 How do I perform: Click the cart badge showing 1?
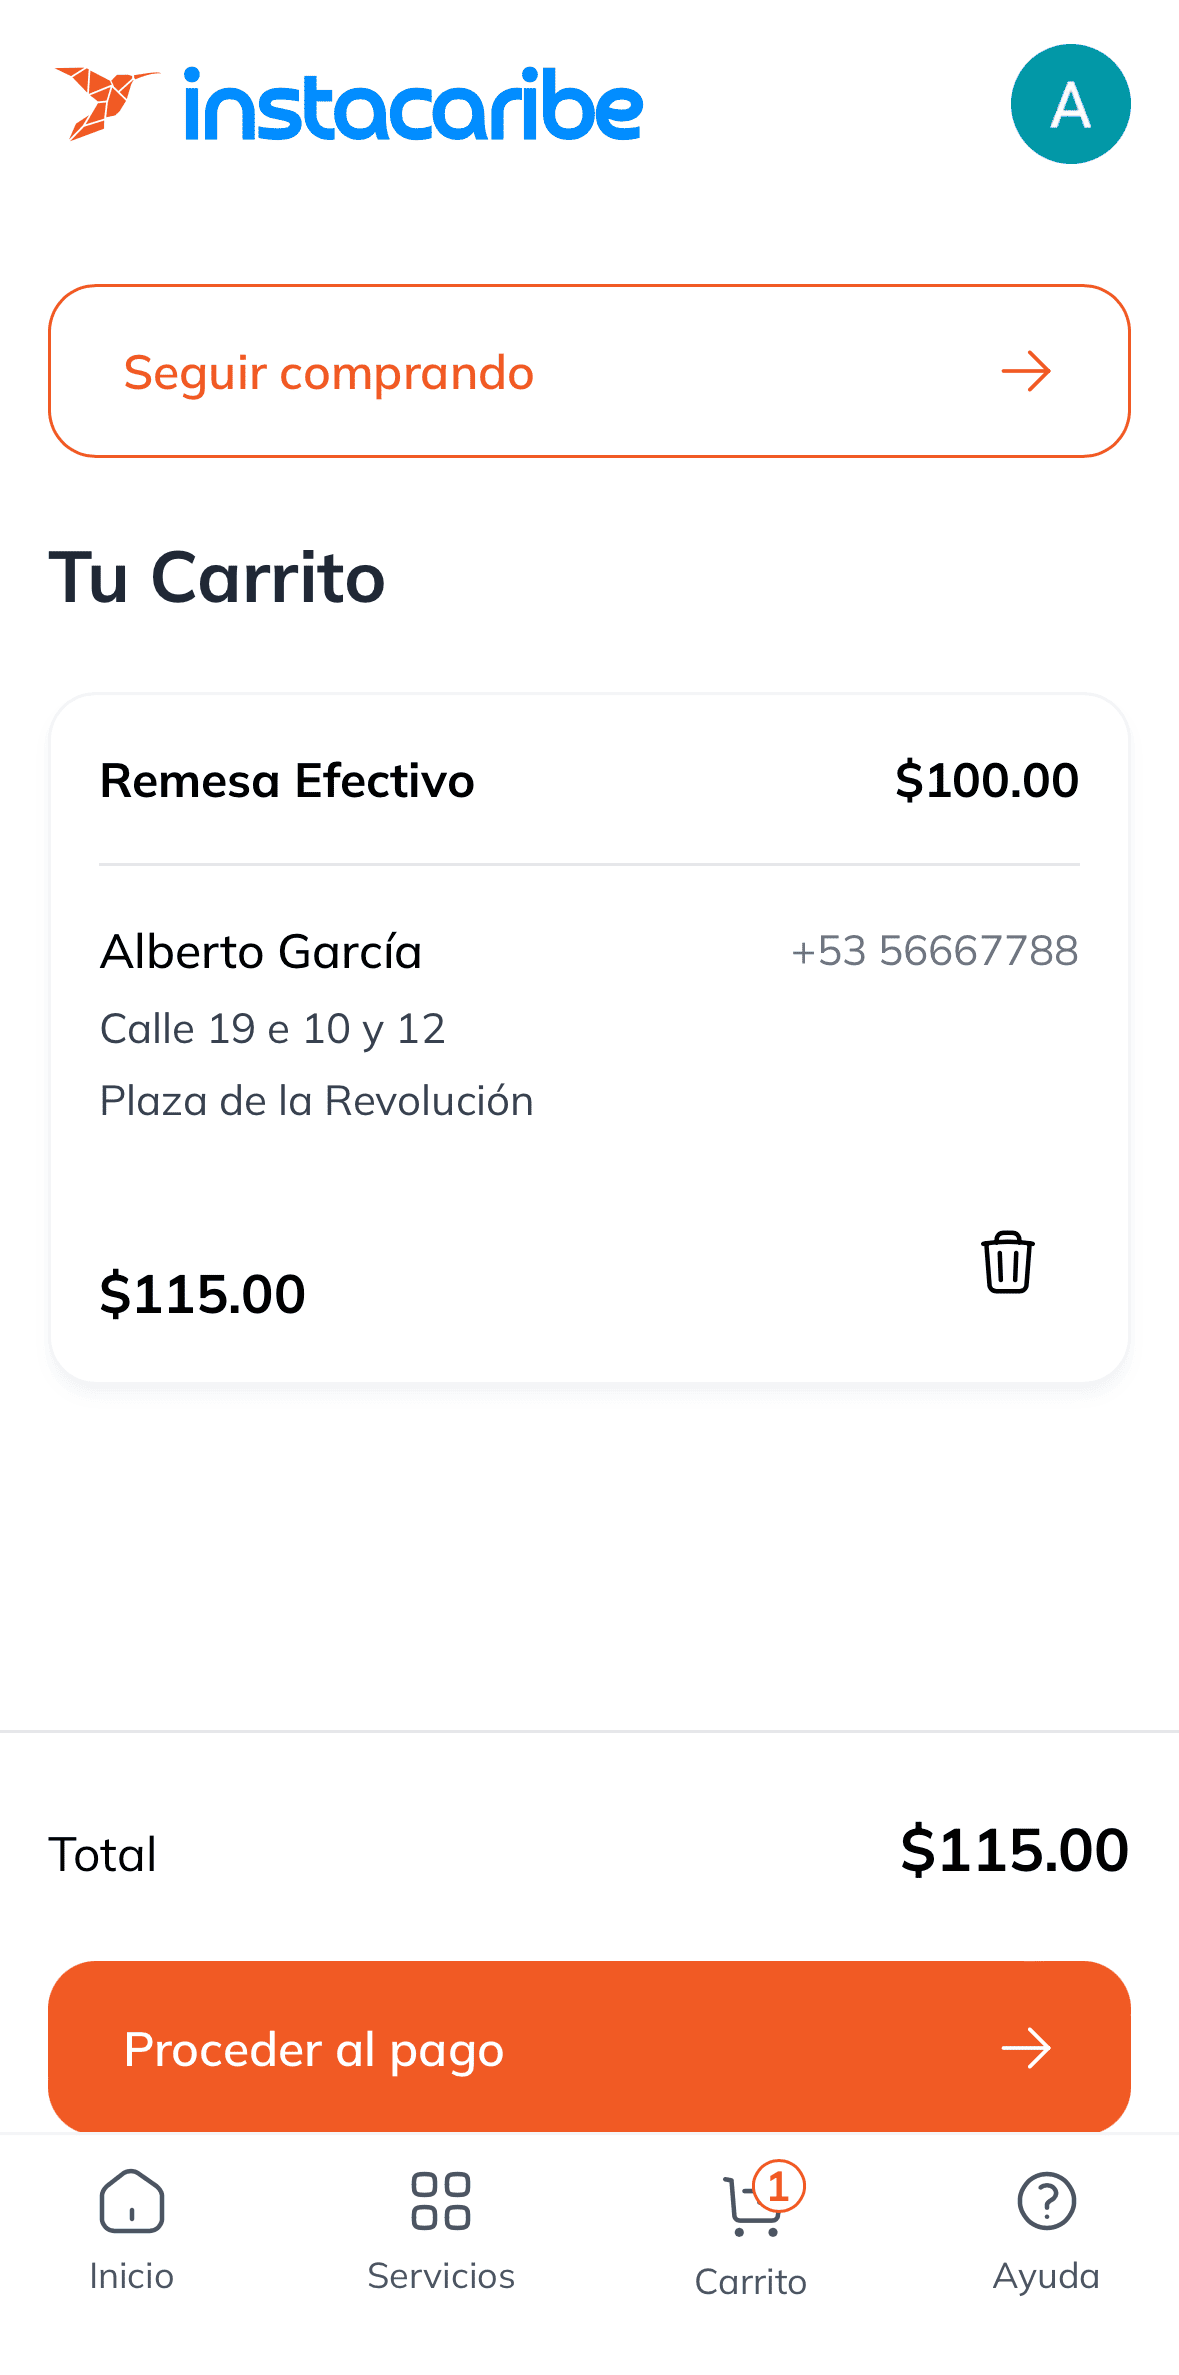[x=779, y=2186]
